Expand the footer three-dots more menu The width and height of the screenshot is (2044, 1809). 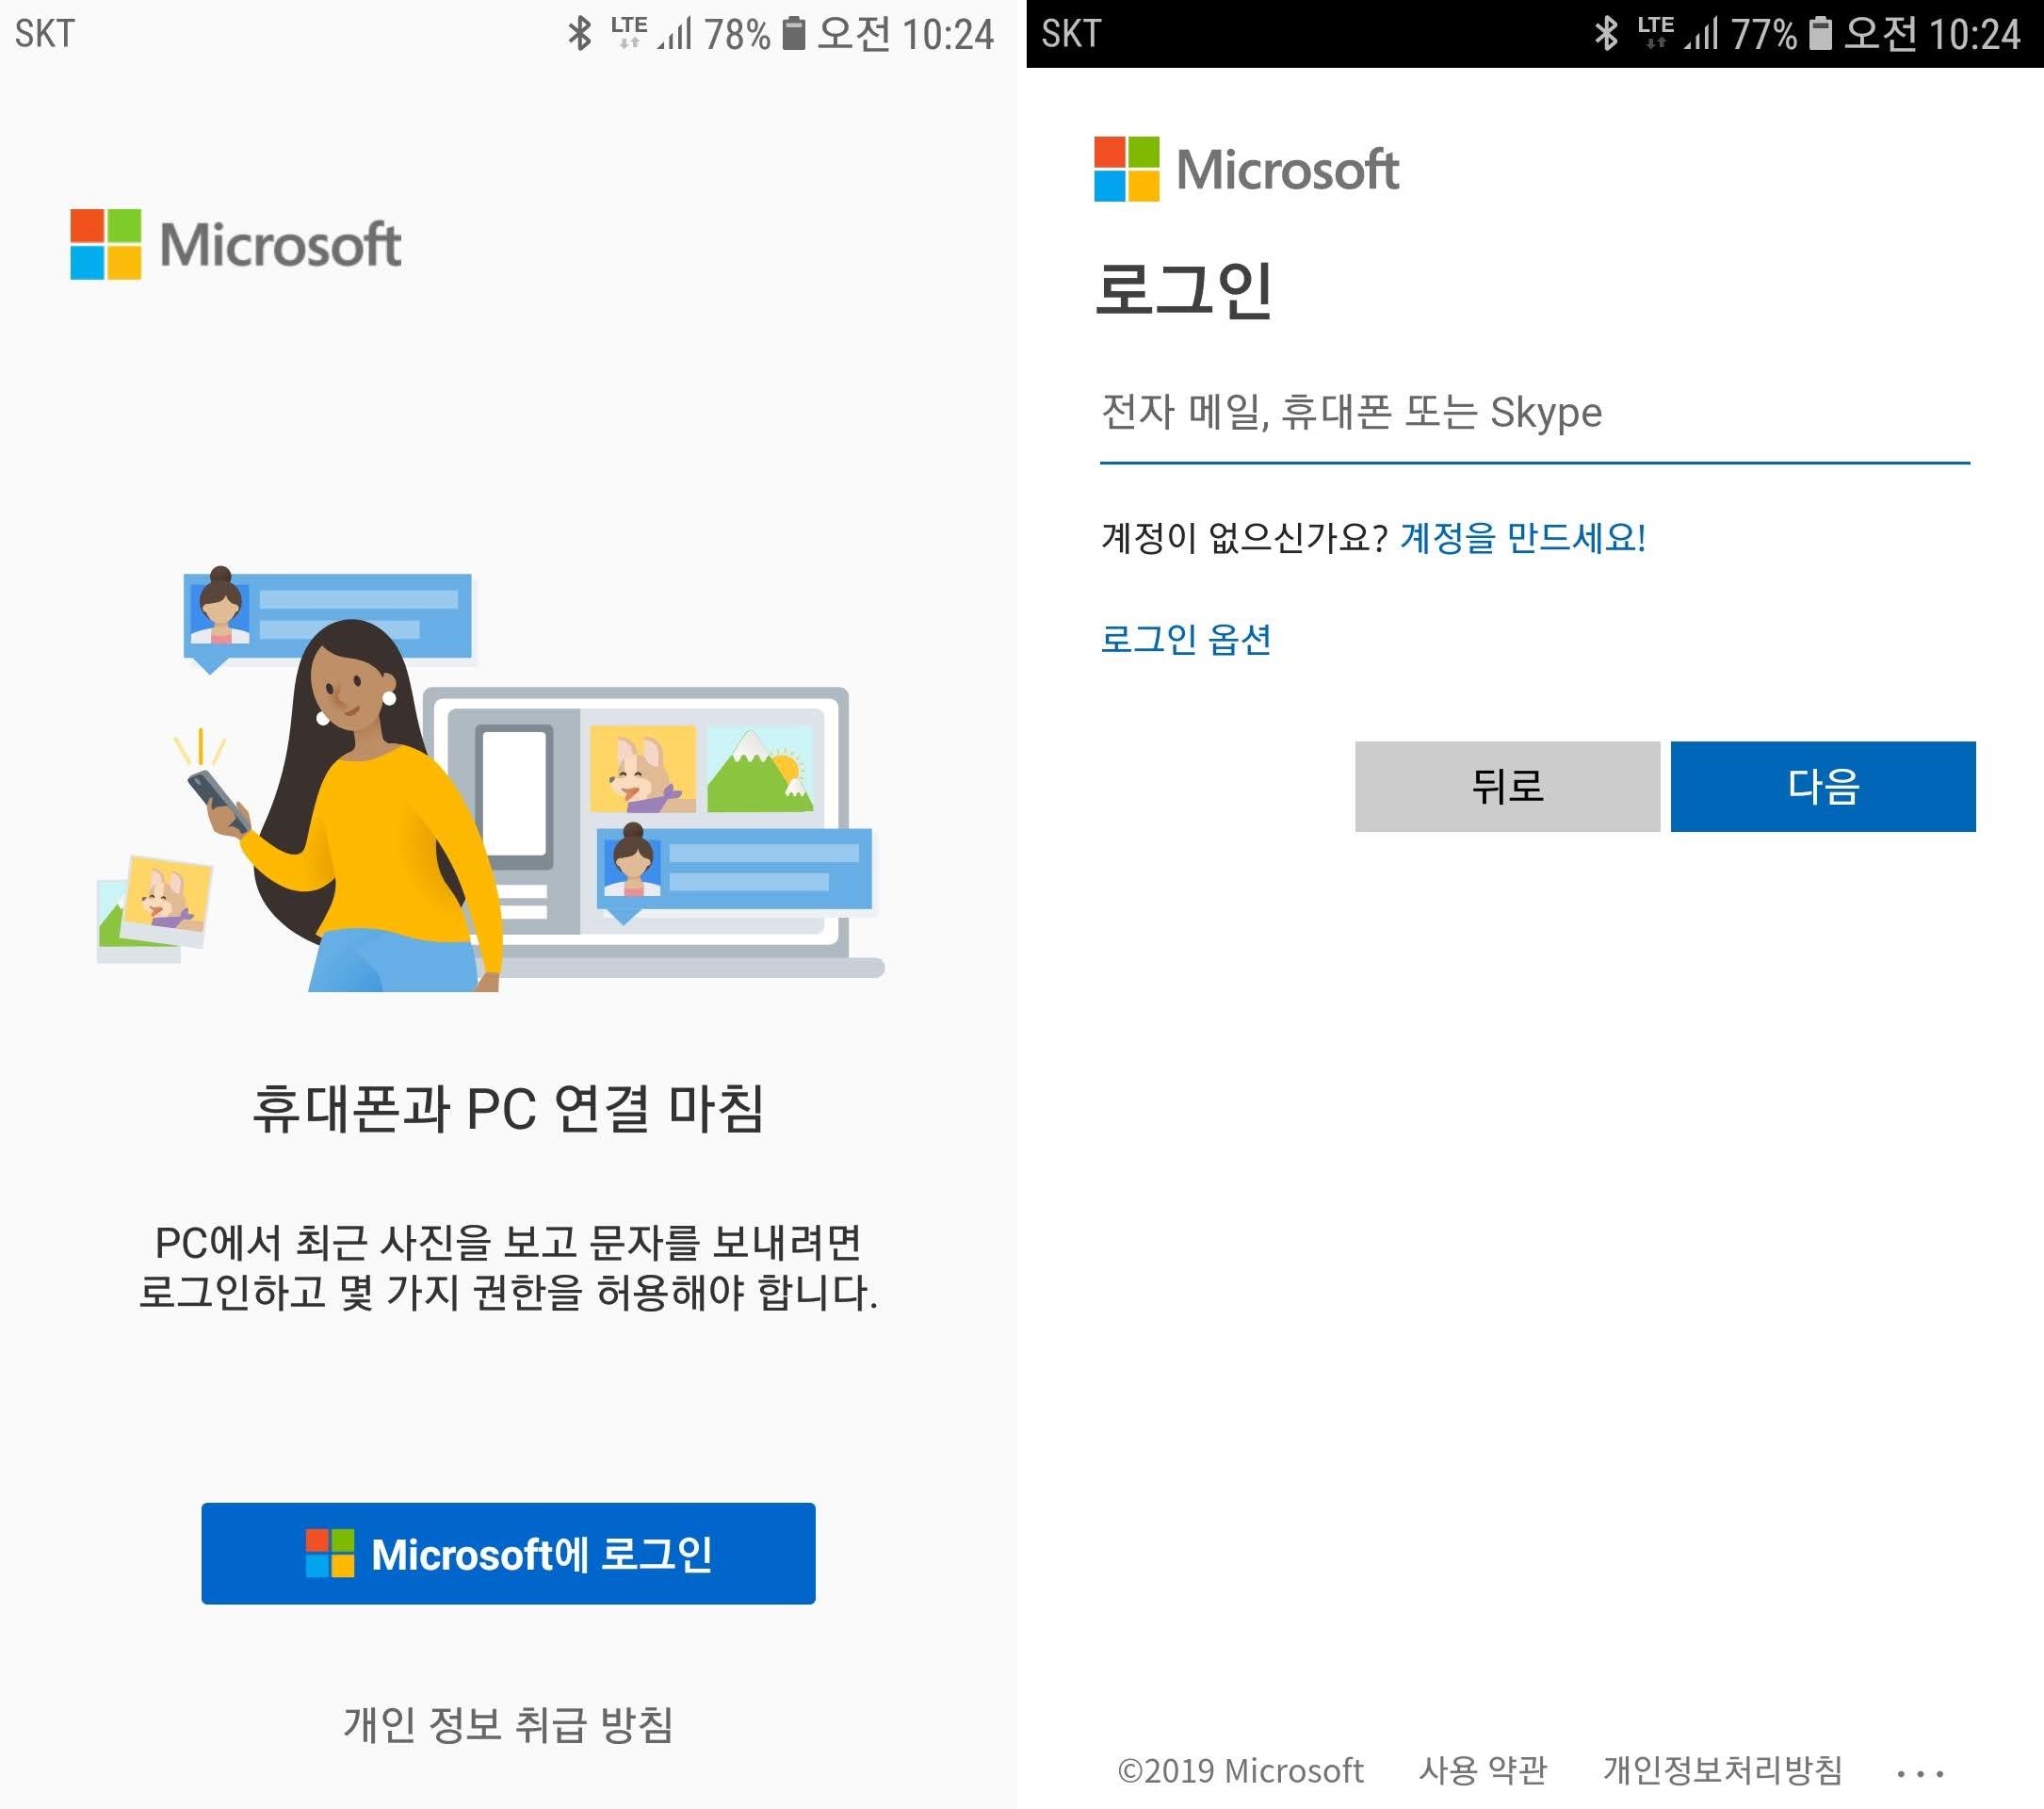[x=1919, y=1773]
